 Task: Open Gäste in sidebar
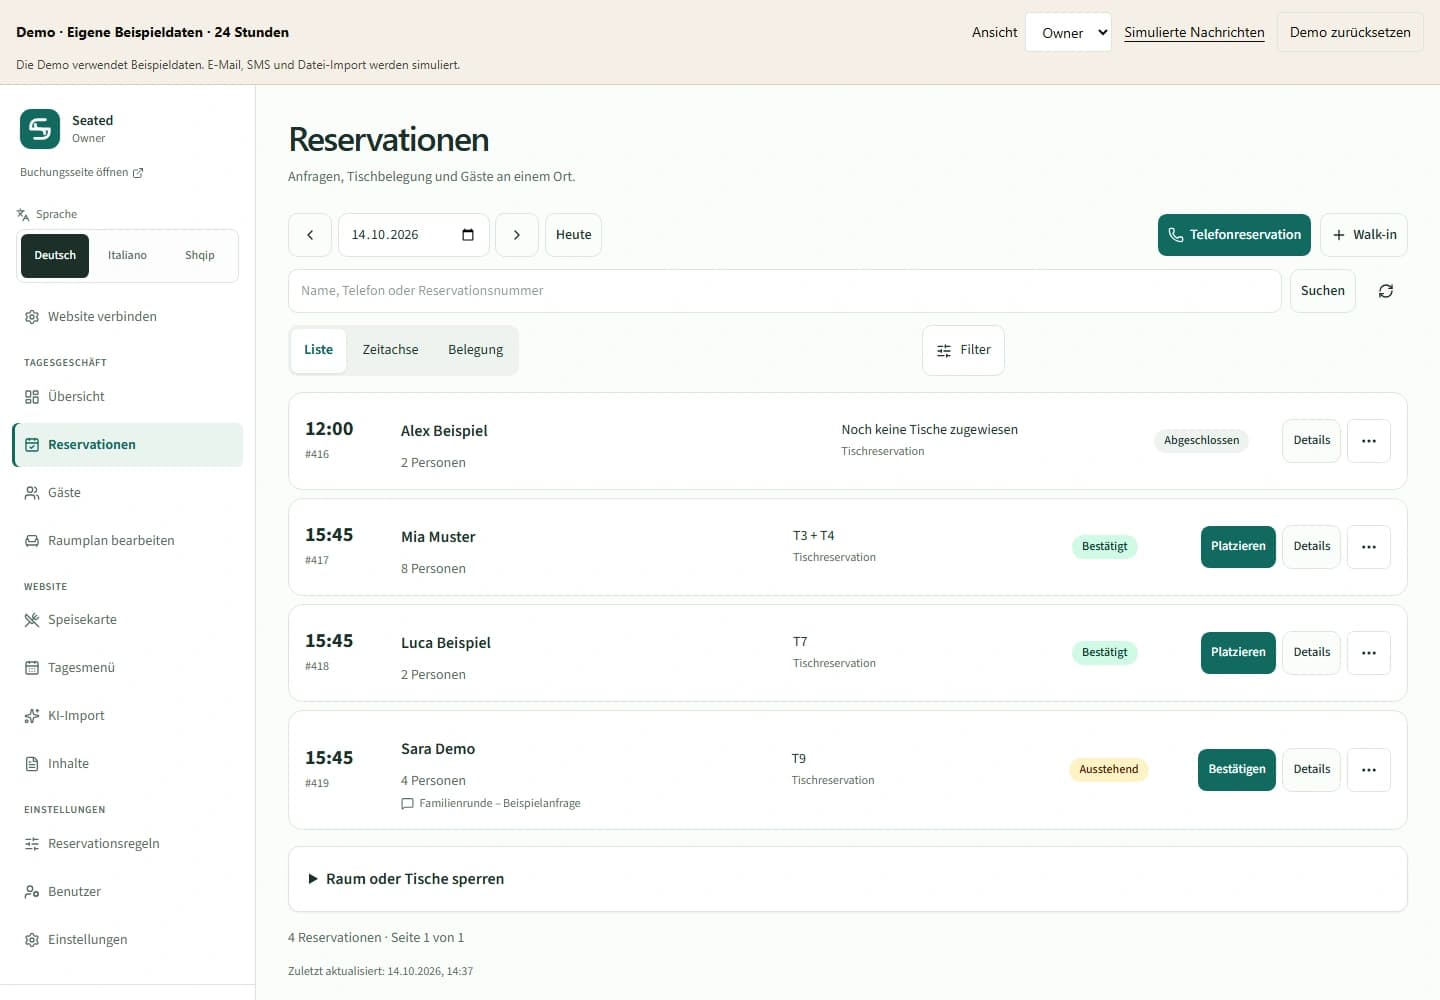pos(127,493)
